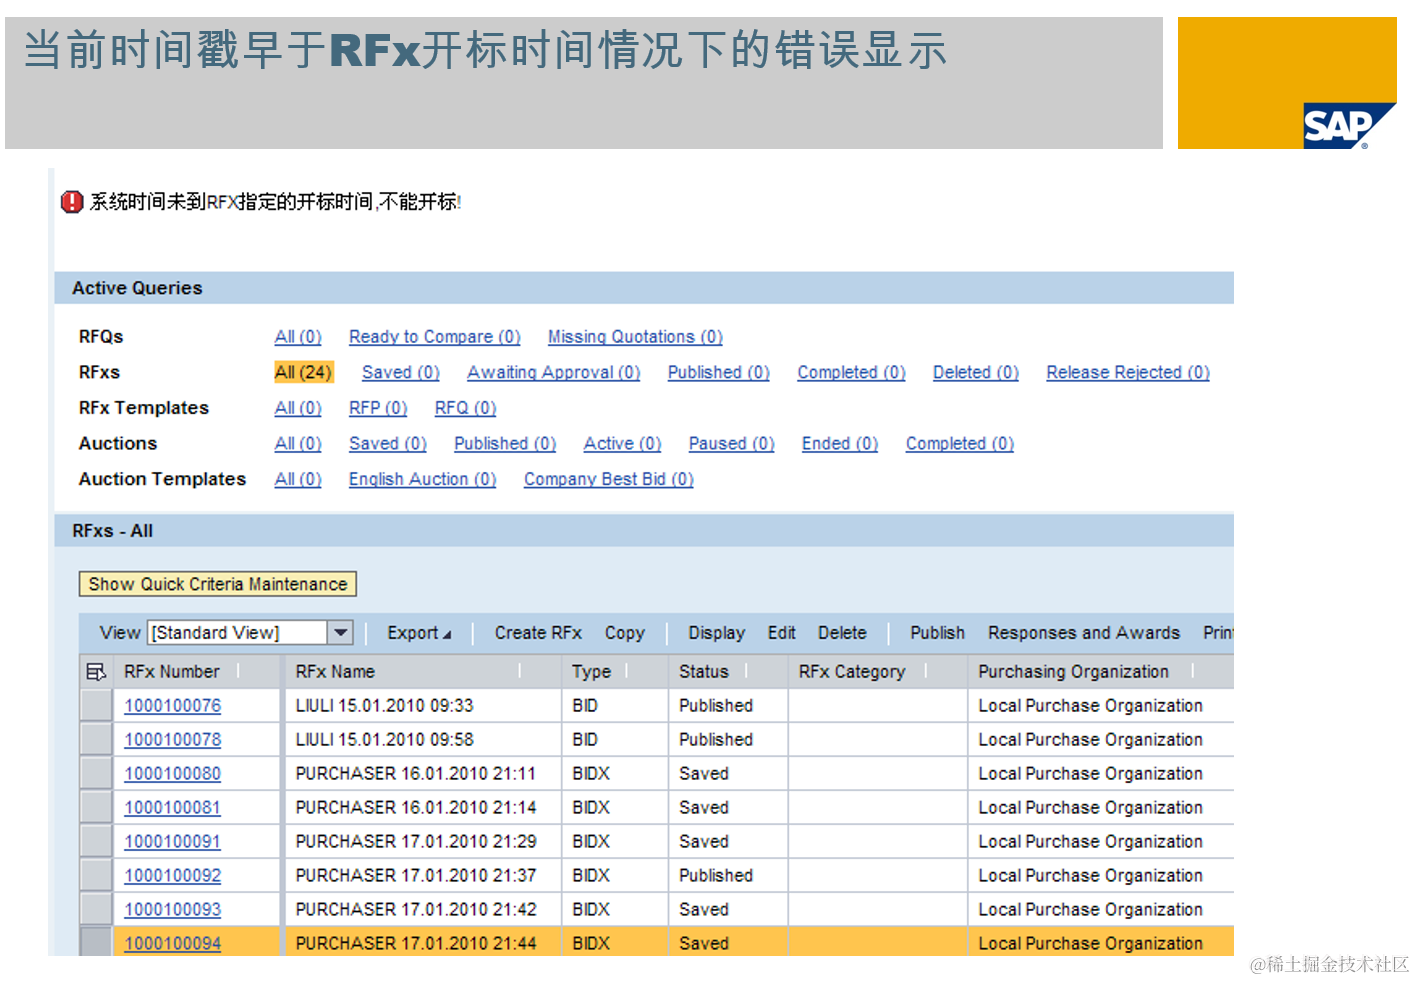The image size is (1416, 981).
Task: Click Delete in the toolbar
Action: pos(842,633)
